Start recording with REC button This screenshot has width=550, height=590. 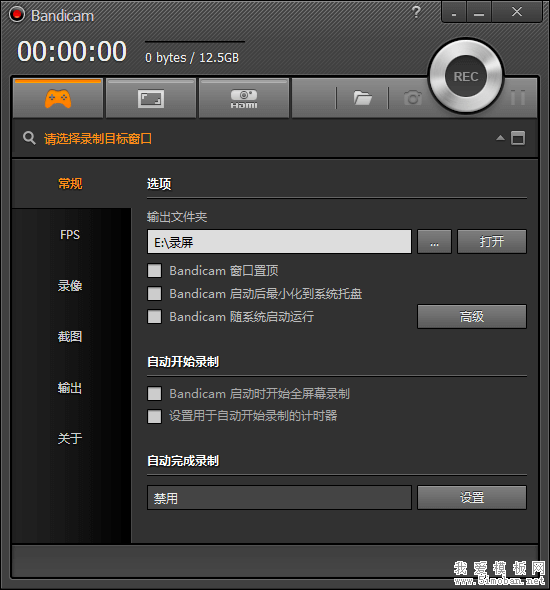pyautogui.click(x=466, y=76)
